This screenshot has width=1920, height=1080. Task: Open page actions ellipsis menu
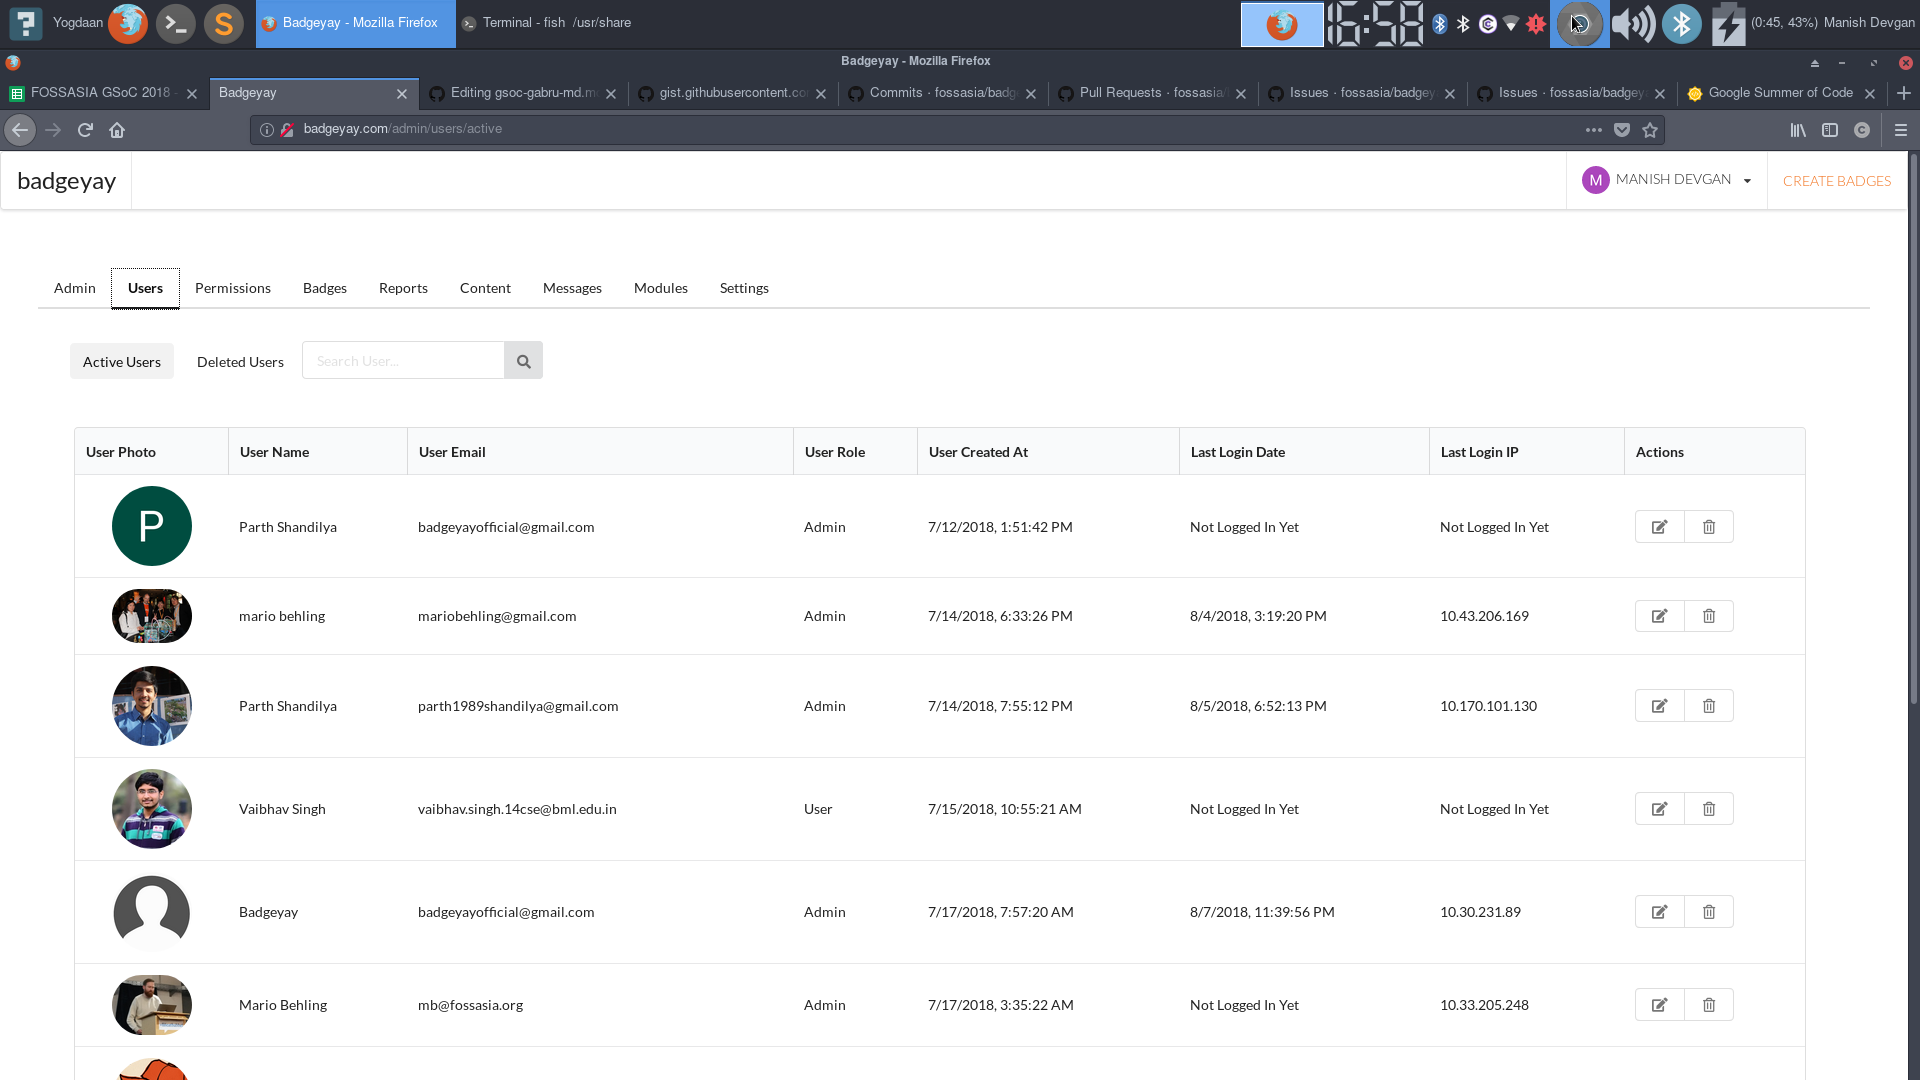tap(1594, 130)
